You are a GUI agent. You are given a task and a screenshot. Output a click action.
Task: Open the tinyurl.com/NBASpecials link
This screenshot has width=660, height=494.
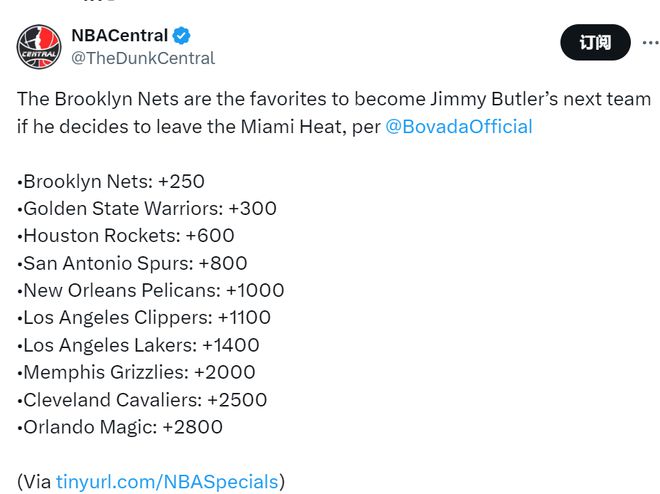point(167,481)
